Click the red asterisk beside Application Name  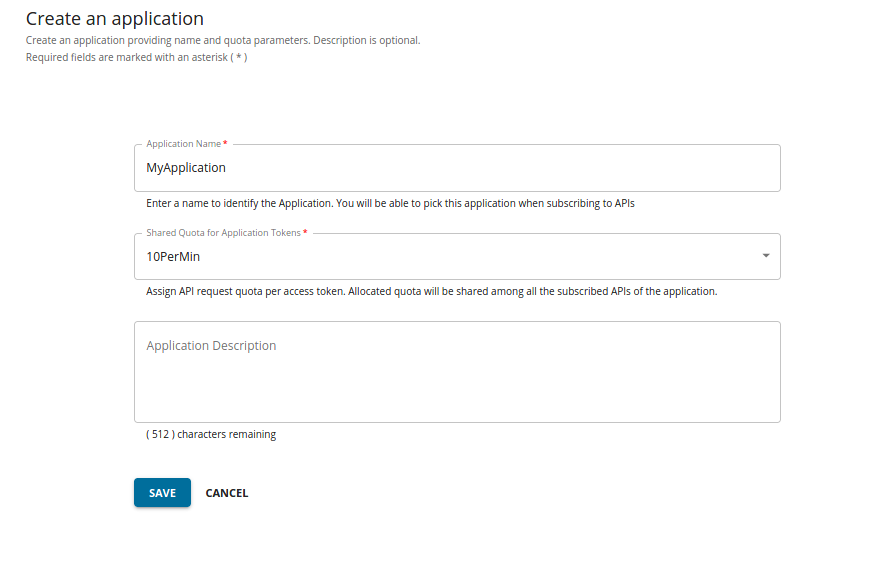coord(225,144)
